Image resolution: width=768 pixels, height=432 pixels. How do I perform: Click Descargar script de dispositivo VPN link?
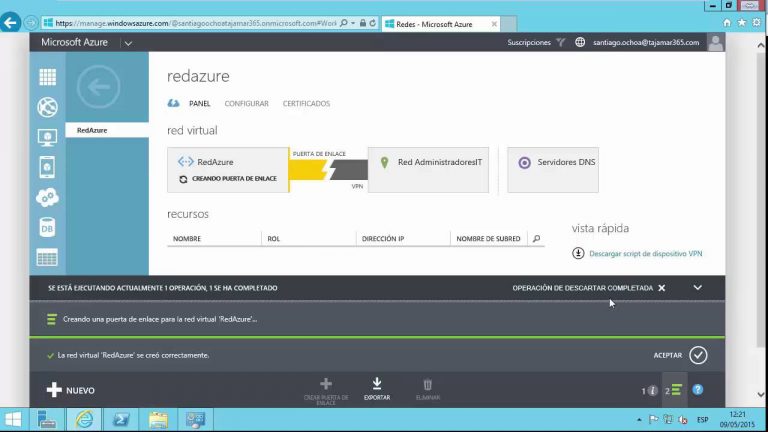646,254
